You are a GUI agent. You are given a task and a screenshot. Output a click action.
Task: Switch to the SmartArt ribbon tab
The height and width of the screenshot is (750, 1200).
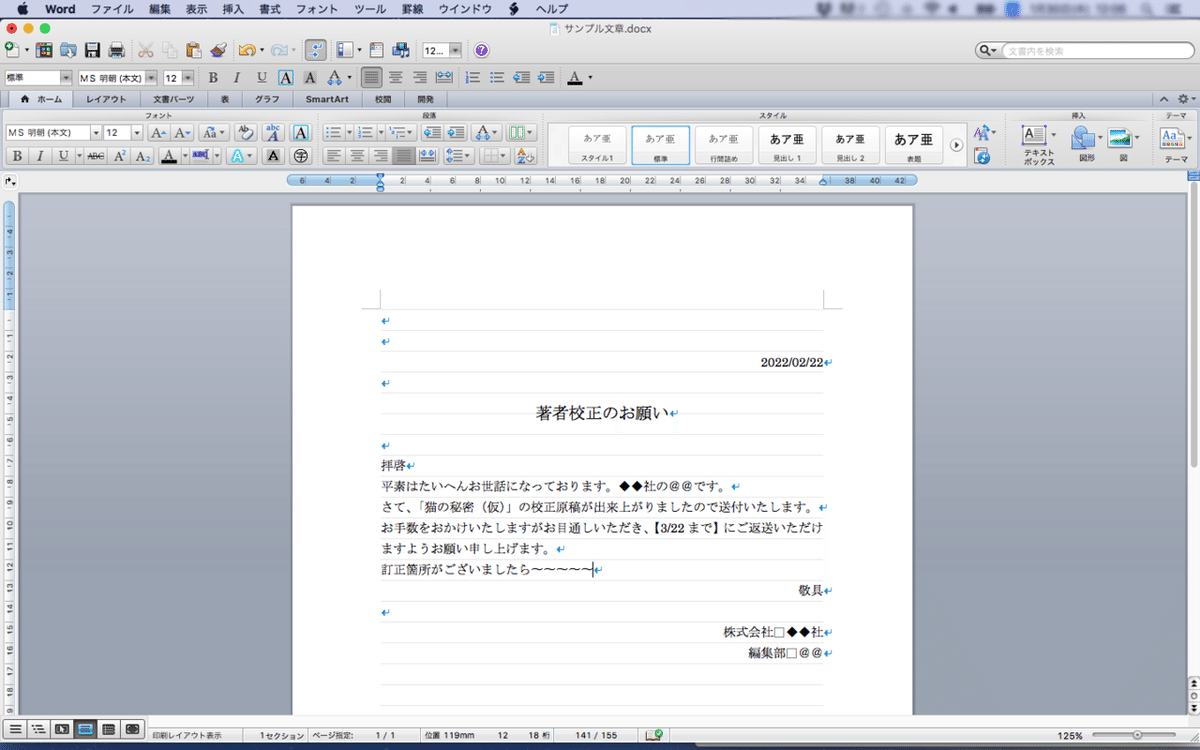(326, 99)
